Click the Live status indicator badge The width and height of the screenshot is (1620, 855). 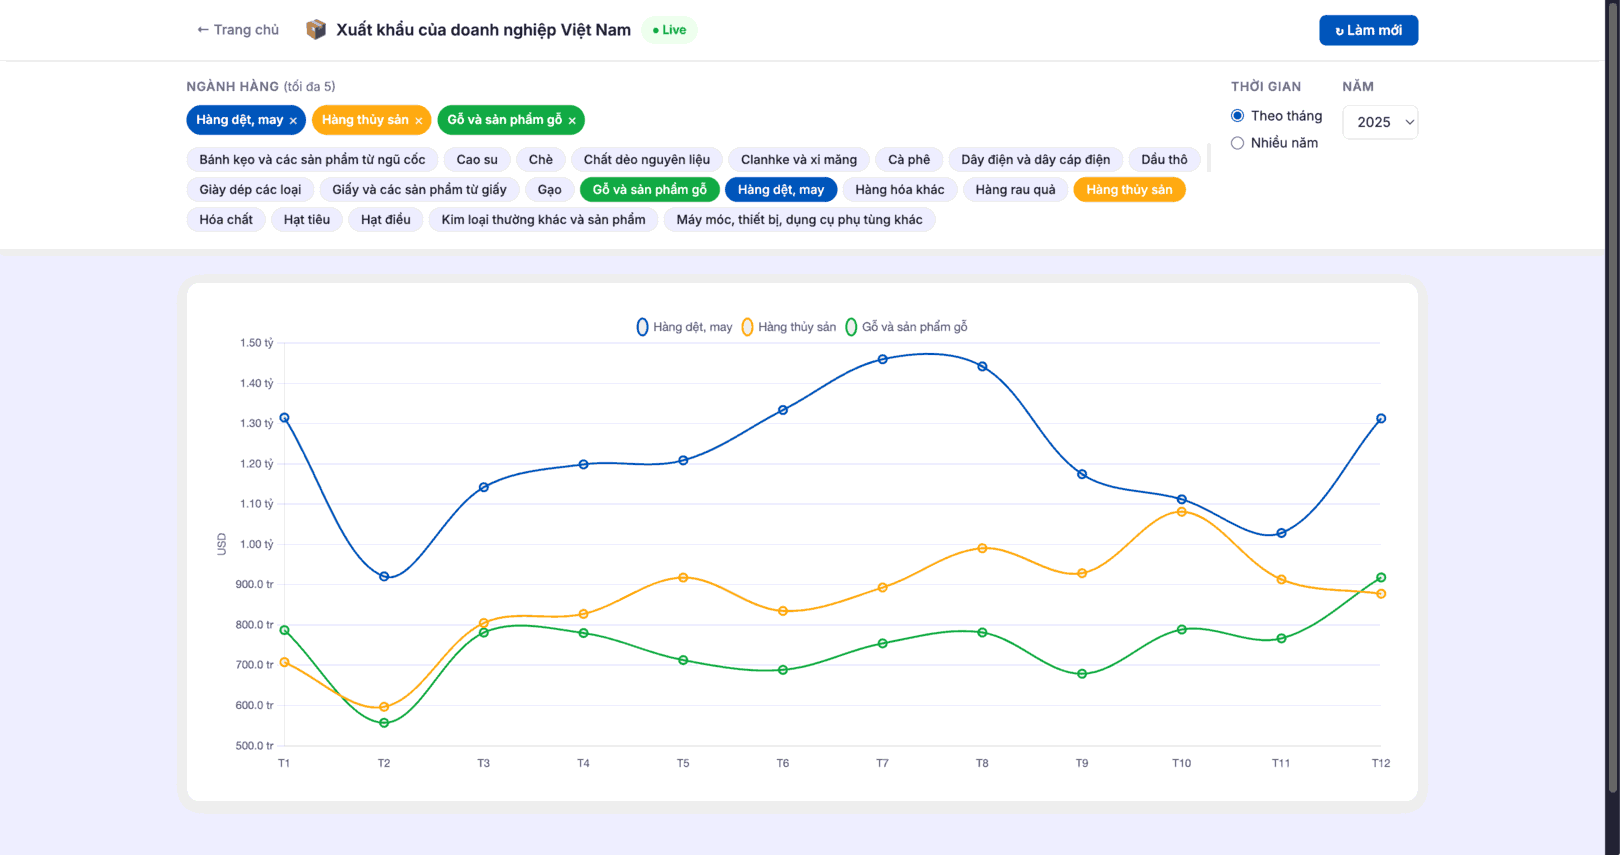click(x=669, y=30)
